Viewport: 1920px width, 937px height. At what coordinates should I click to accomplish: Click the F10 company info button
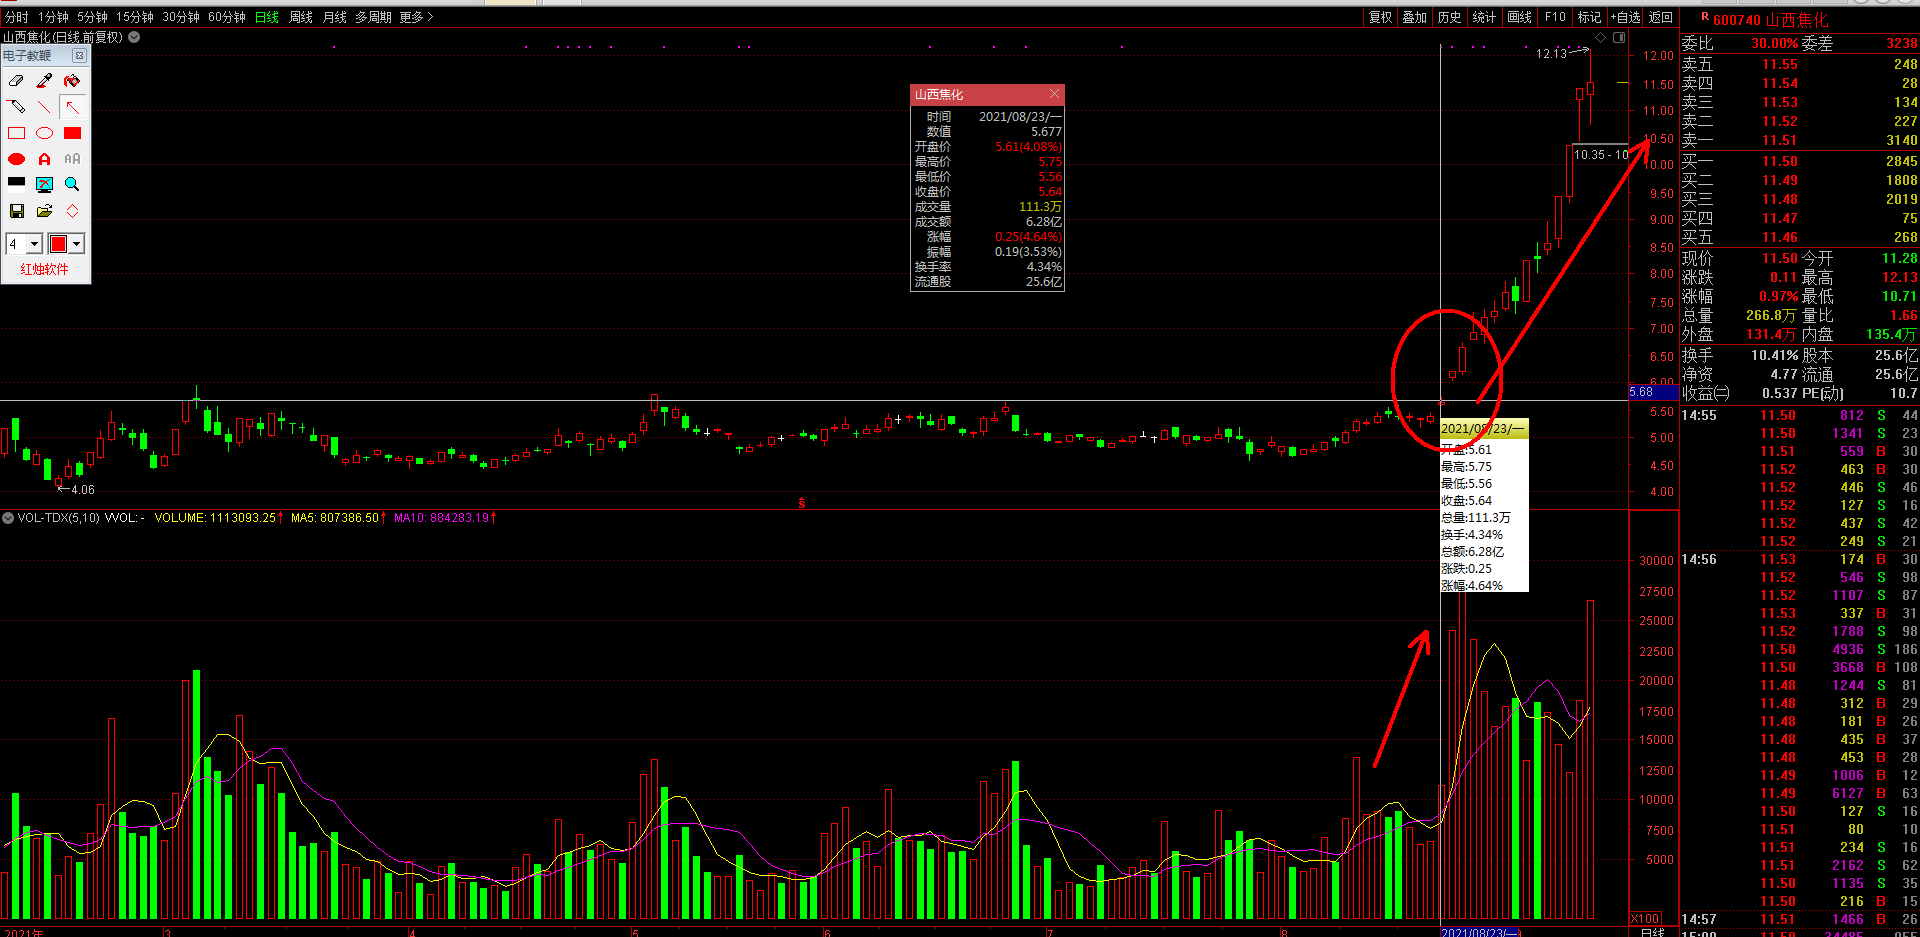point(1555,17)
